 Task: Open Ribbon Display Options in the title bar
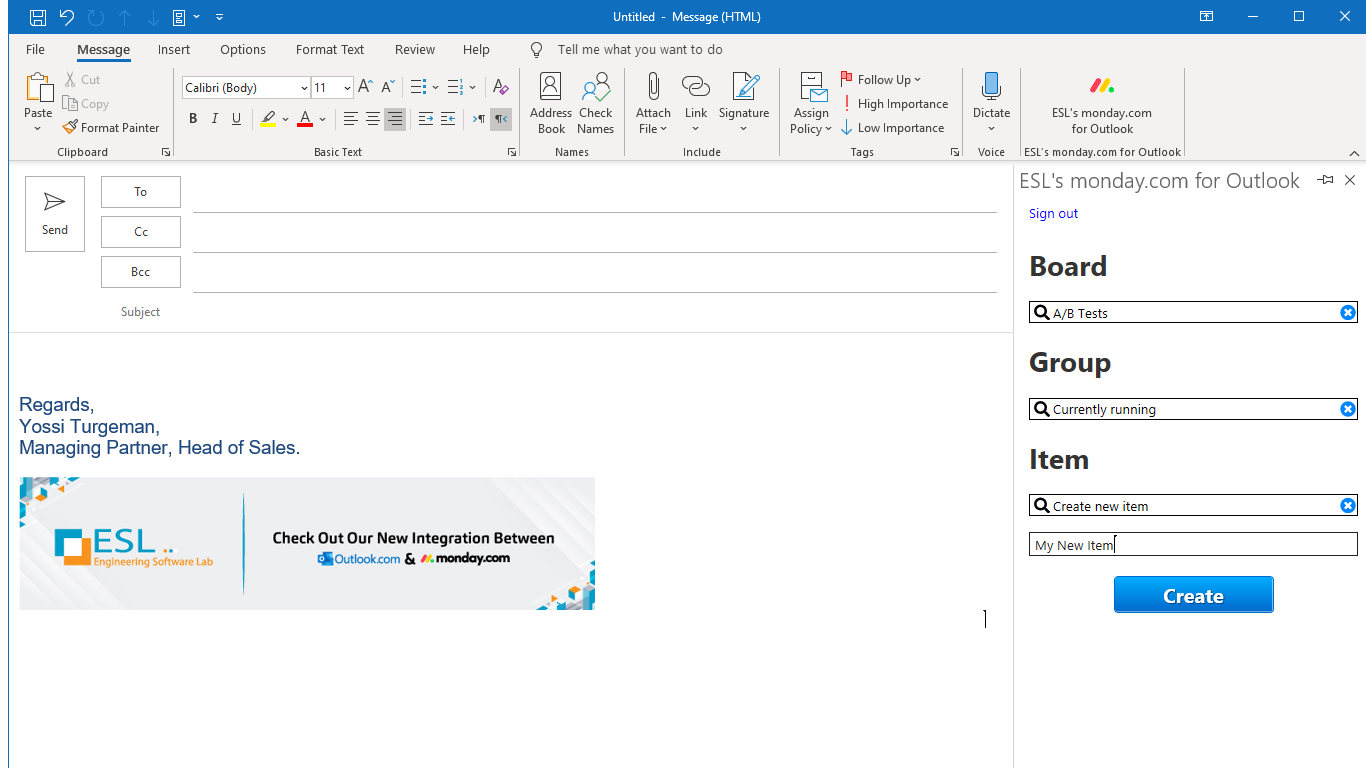click(x=1207, y=17)
